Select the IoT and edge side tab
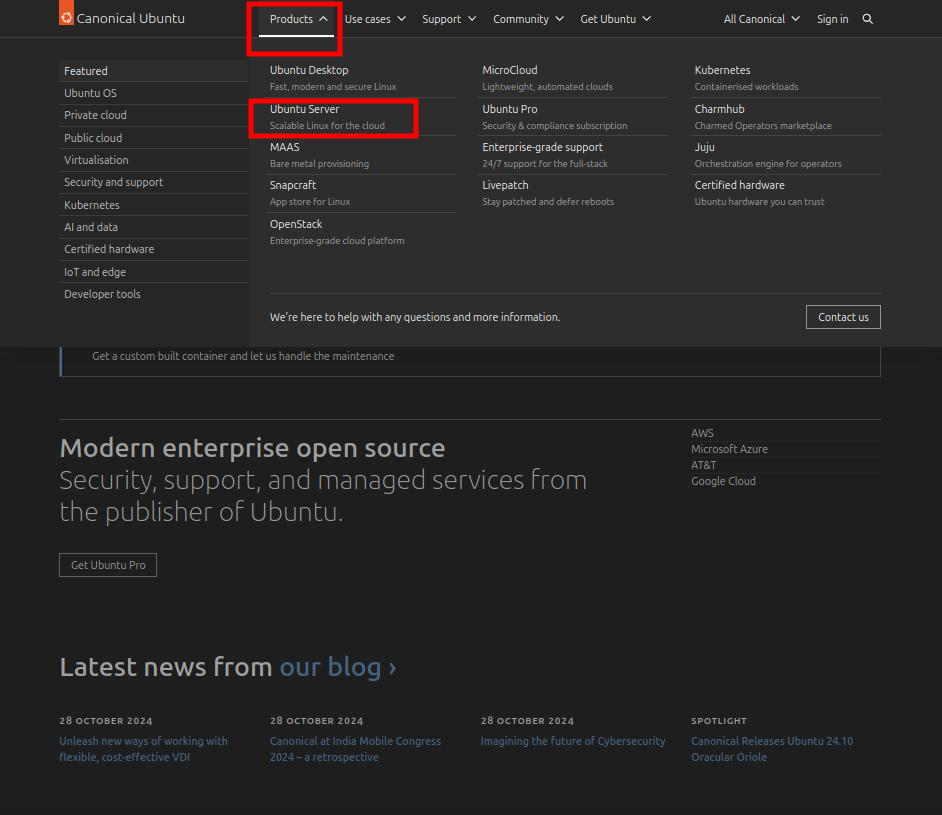The width and height of the screenshot is (942, 815). click(153, 271)
